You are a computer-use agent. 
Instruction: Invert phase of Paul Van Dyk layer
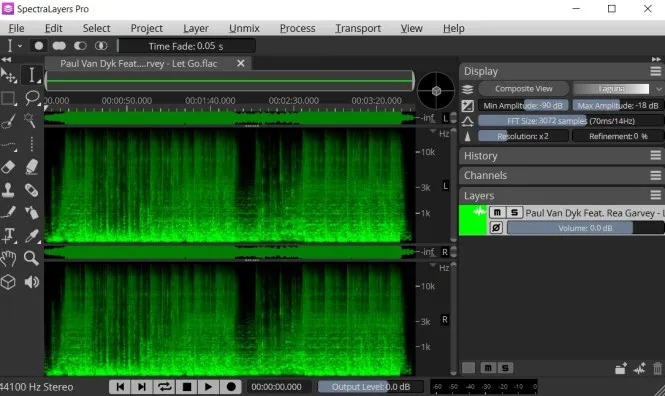496,228
